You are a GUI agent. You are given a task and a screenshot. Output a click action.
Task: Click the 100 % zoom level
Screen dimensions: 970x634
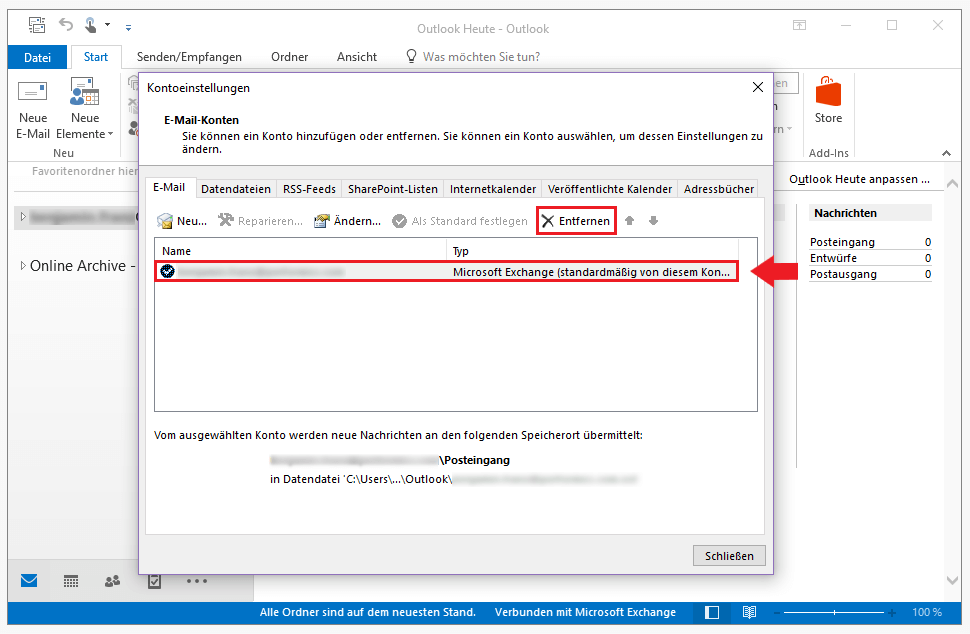[926, 612]
